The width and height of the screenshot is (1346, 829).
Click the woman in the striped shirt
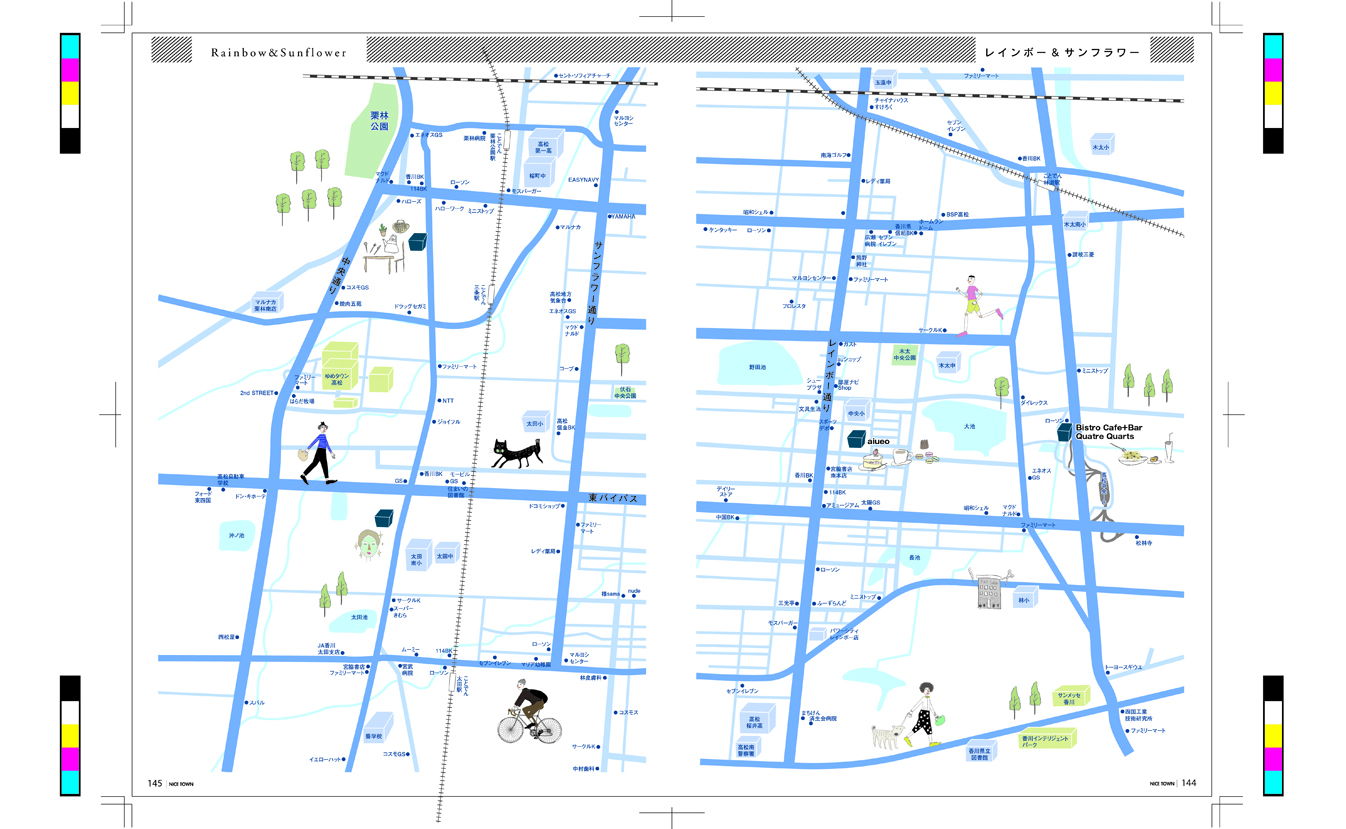coord(319,453)
